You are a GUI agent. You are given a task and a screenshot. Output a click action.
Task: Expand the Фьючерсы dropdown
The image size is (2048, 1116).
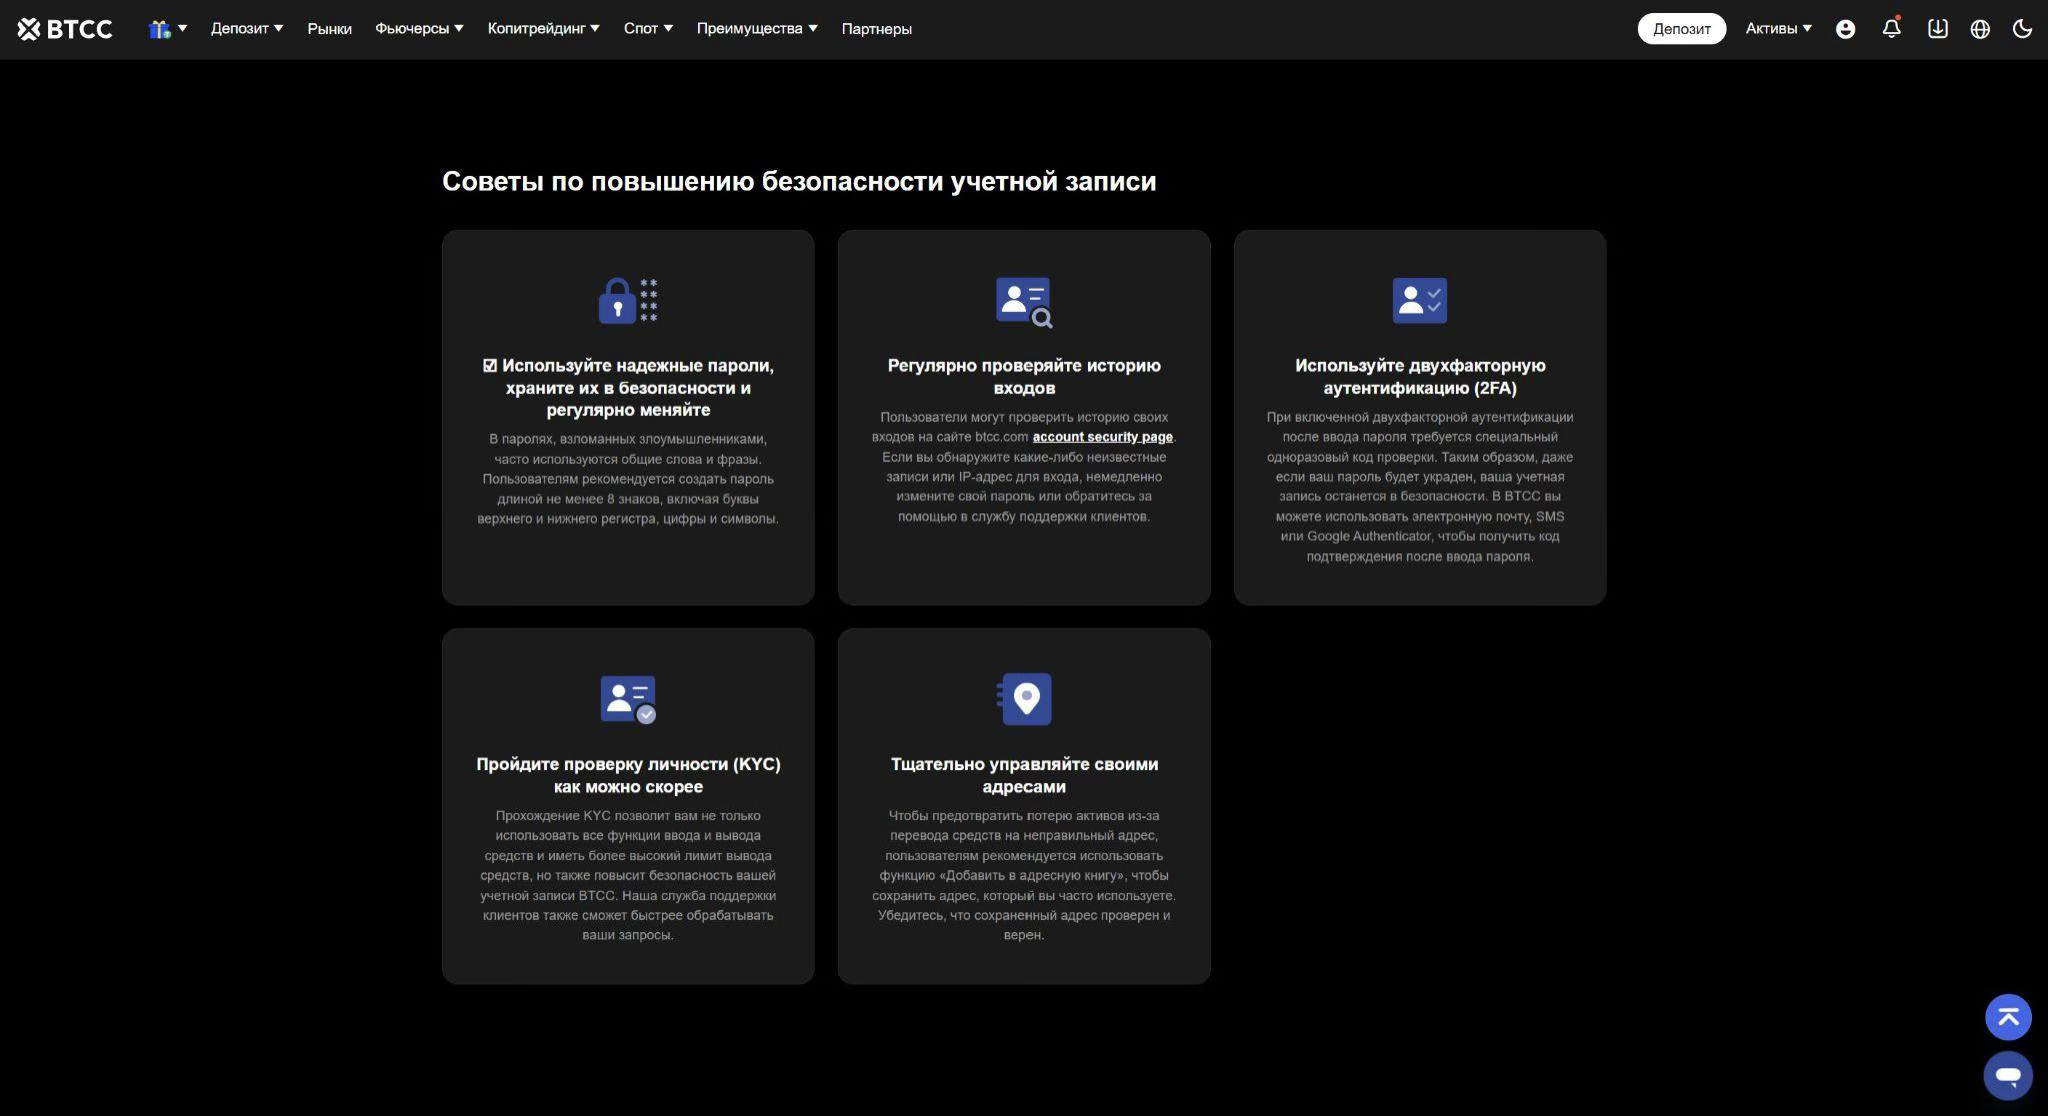click(x=419, y=29)
